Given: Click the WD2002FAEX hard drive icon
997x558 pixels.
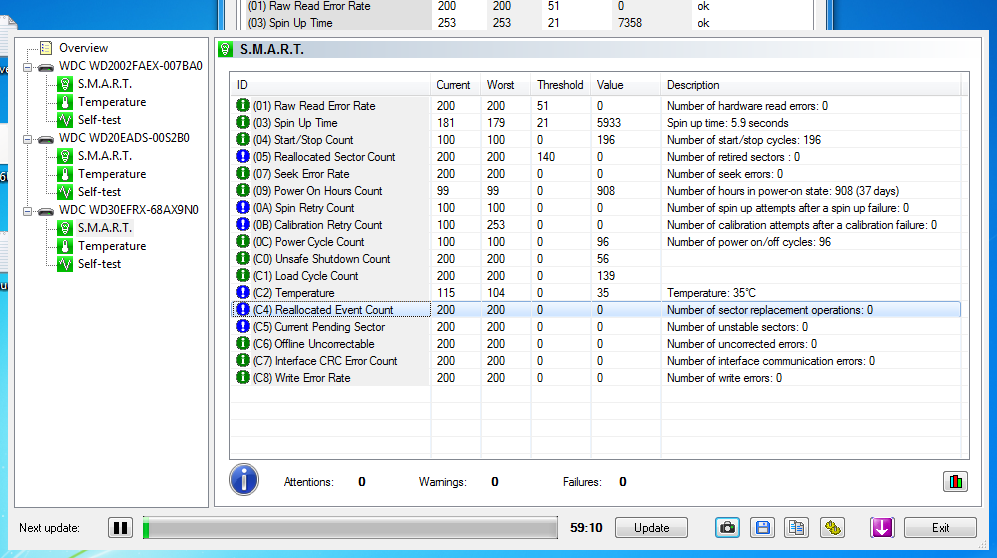Looking at the screenshot, I should pos(46,67).
